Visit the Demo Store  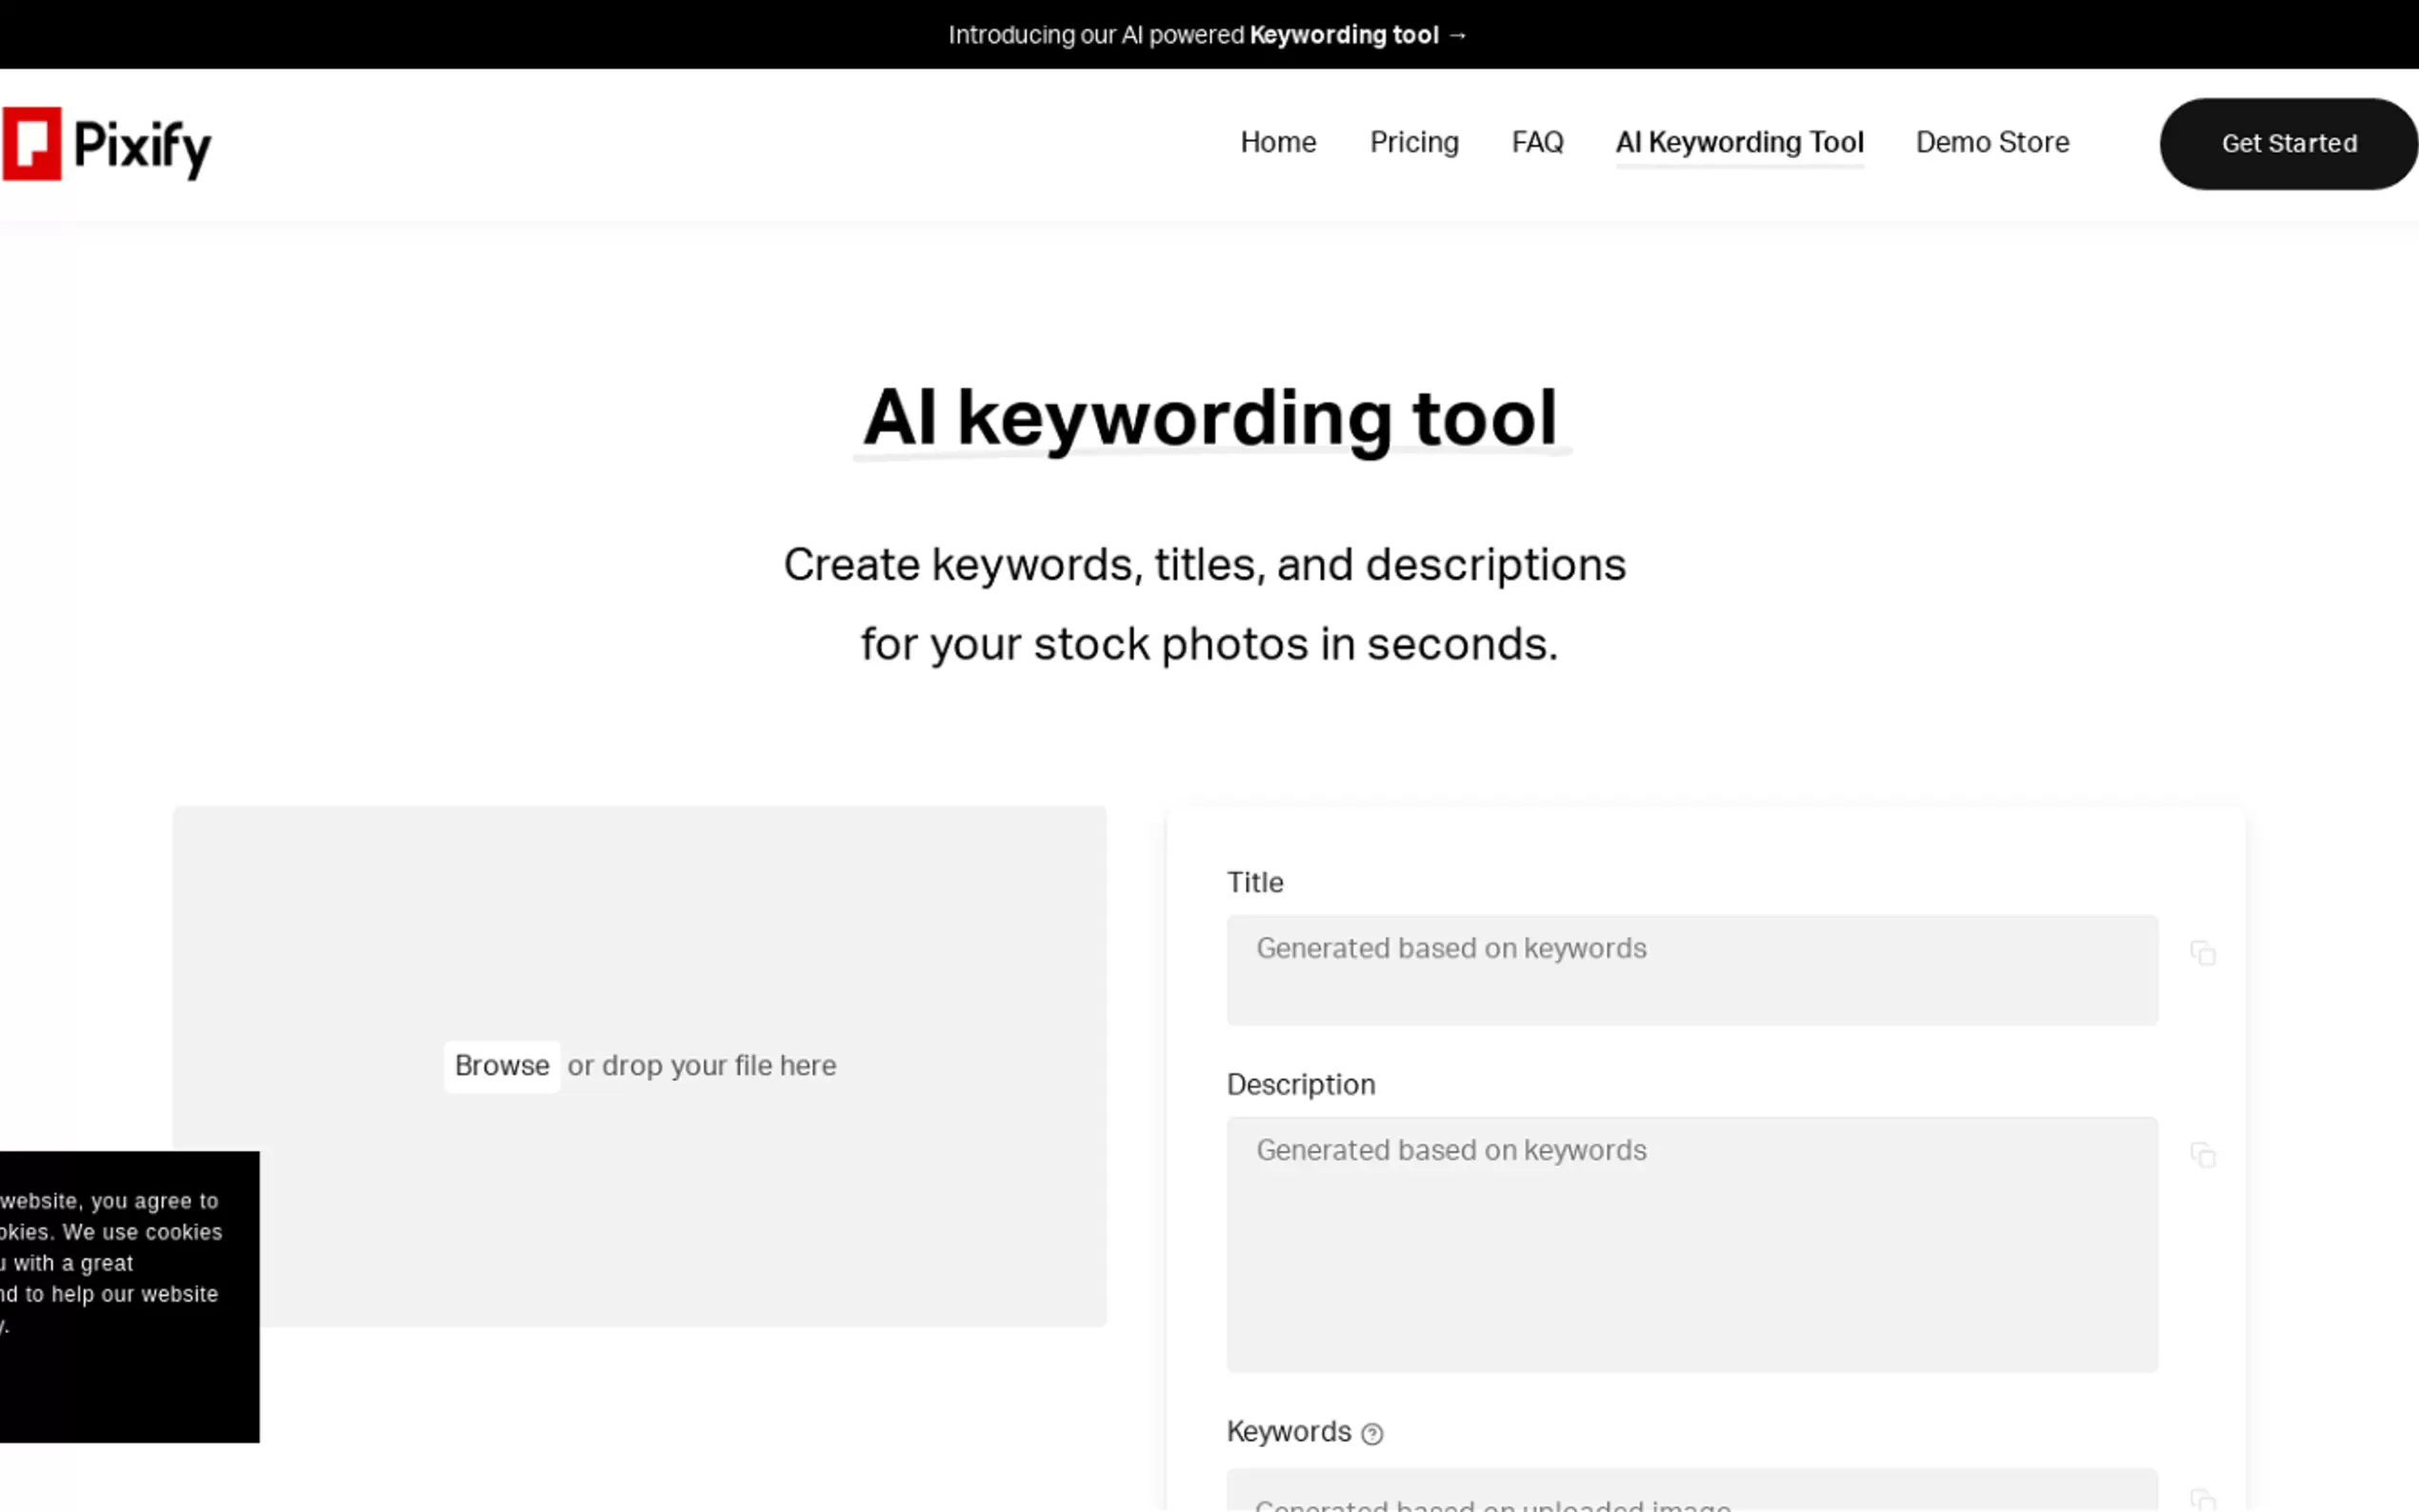pos(1992,142)
